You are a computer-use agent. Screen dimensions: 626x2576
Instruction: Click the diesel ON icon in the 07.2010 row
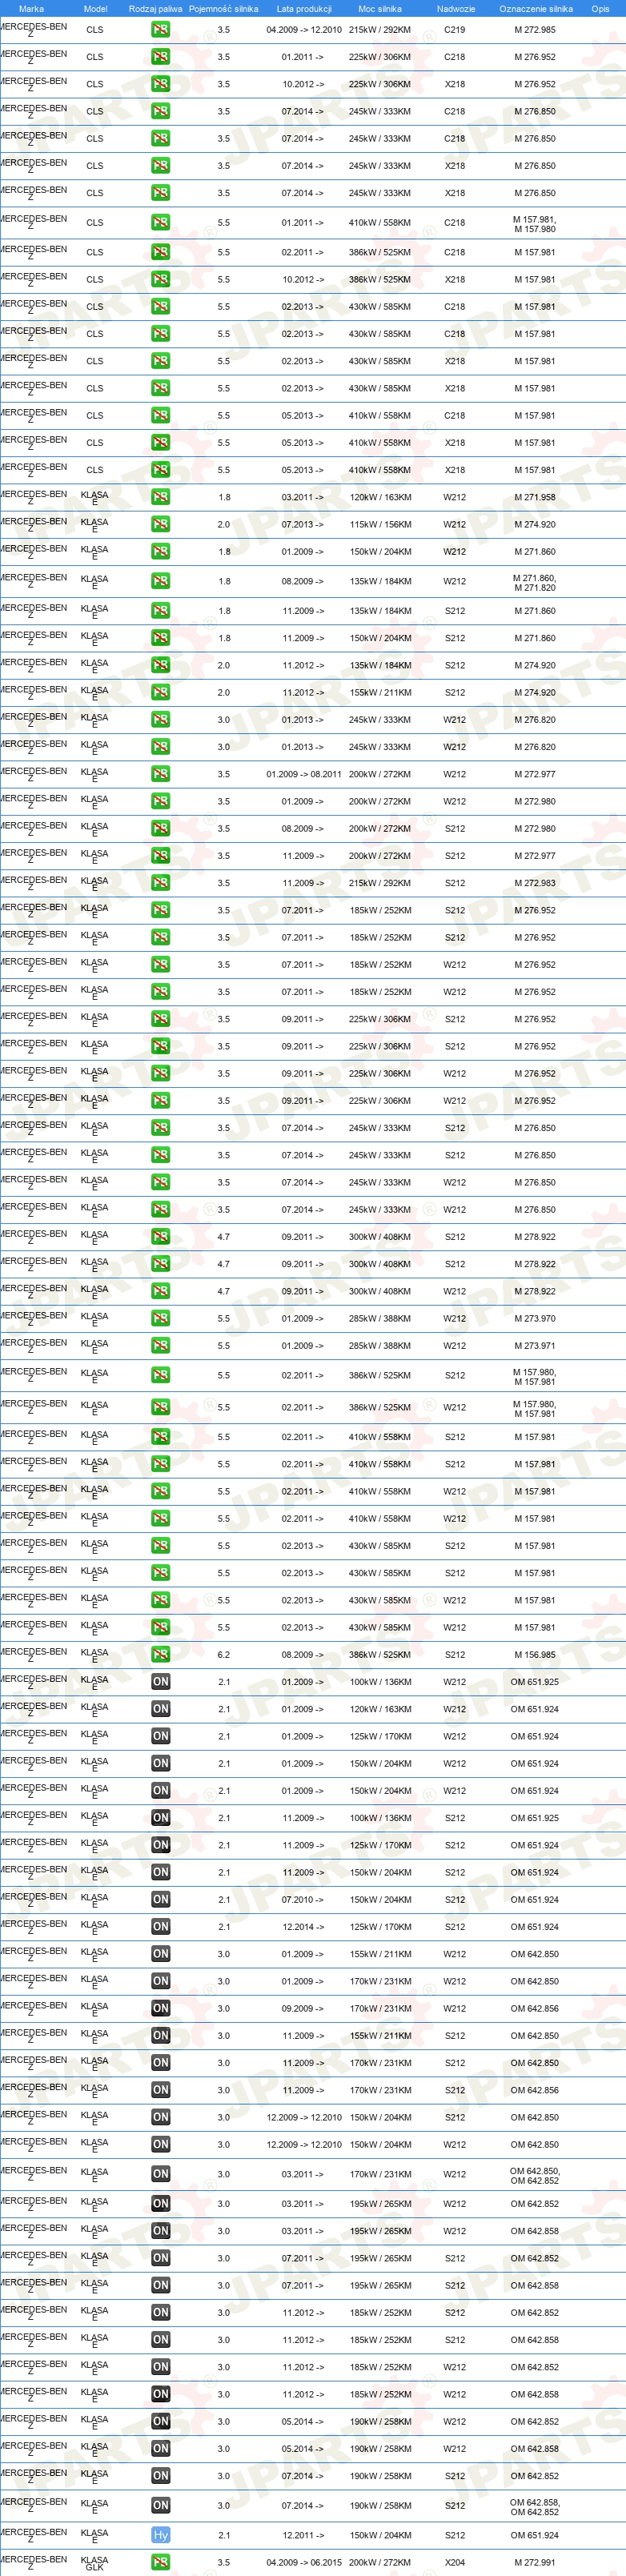coord(160,1900)
